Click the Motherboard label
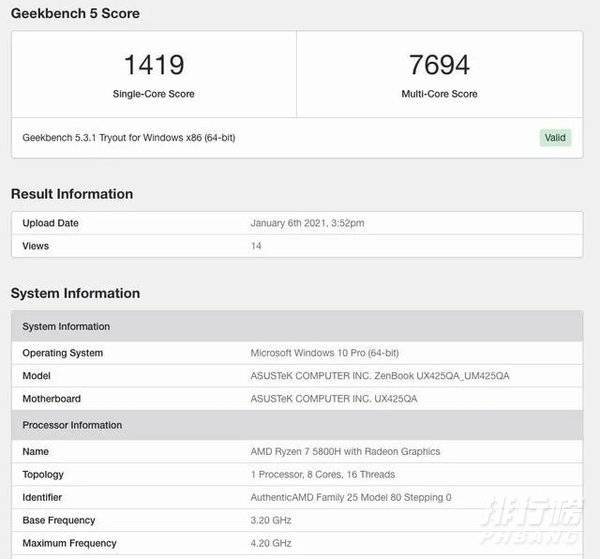The image size is (600, 559). tap(52, 399)
